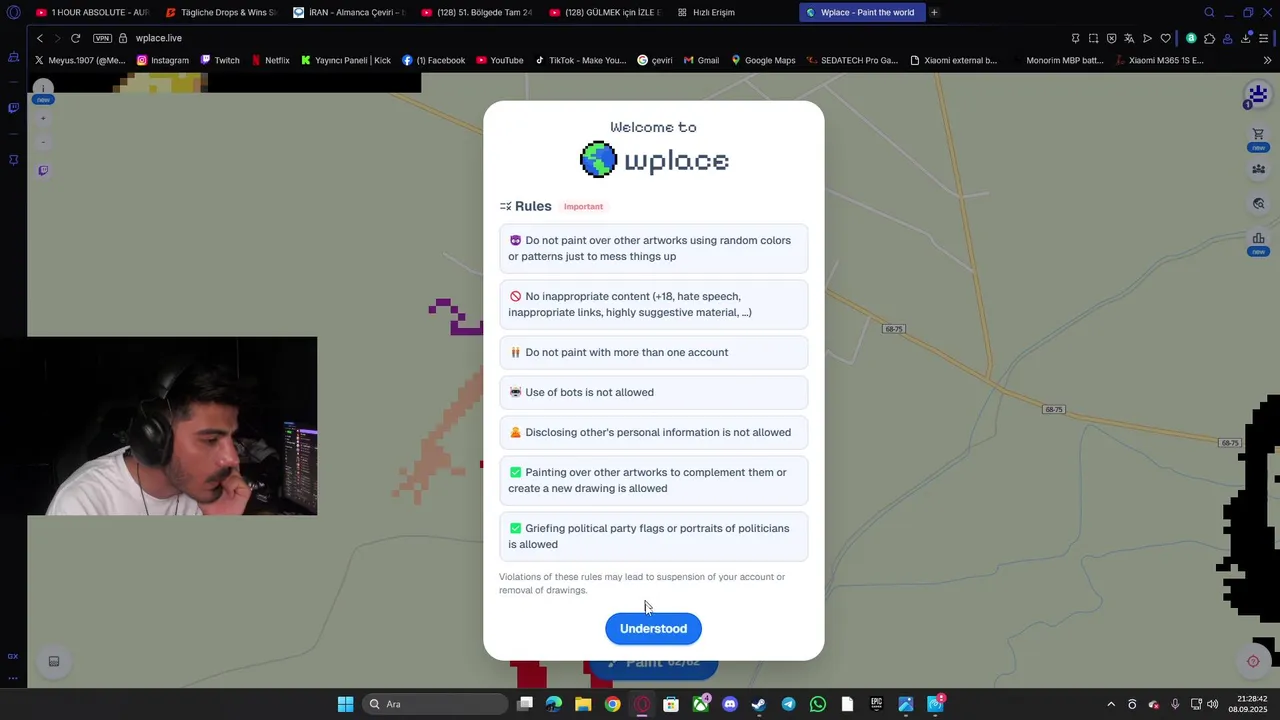This screenshot has width=1280, height=720.
Task: Click the taskbar search box Ara
Action: 435,704
